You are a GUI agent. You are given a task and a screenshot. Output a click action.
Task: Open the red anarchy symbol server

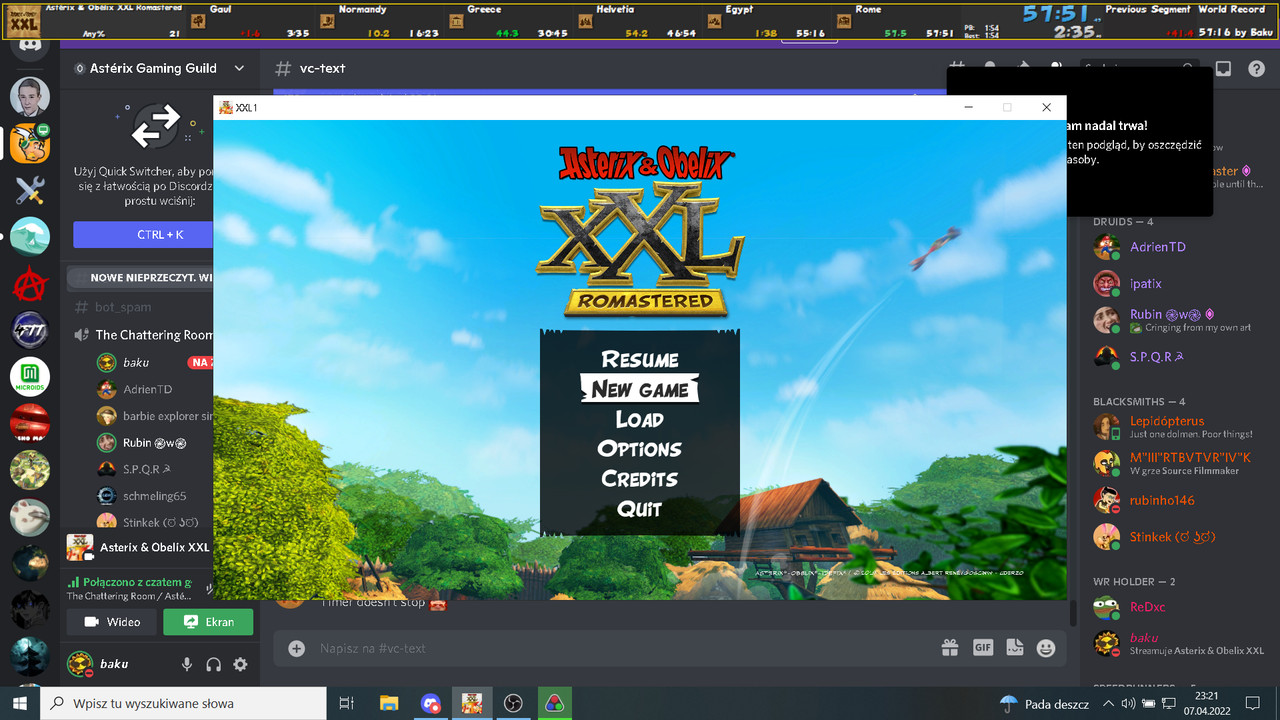click(x=30, y=284)
